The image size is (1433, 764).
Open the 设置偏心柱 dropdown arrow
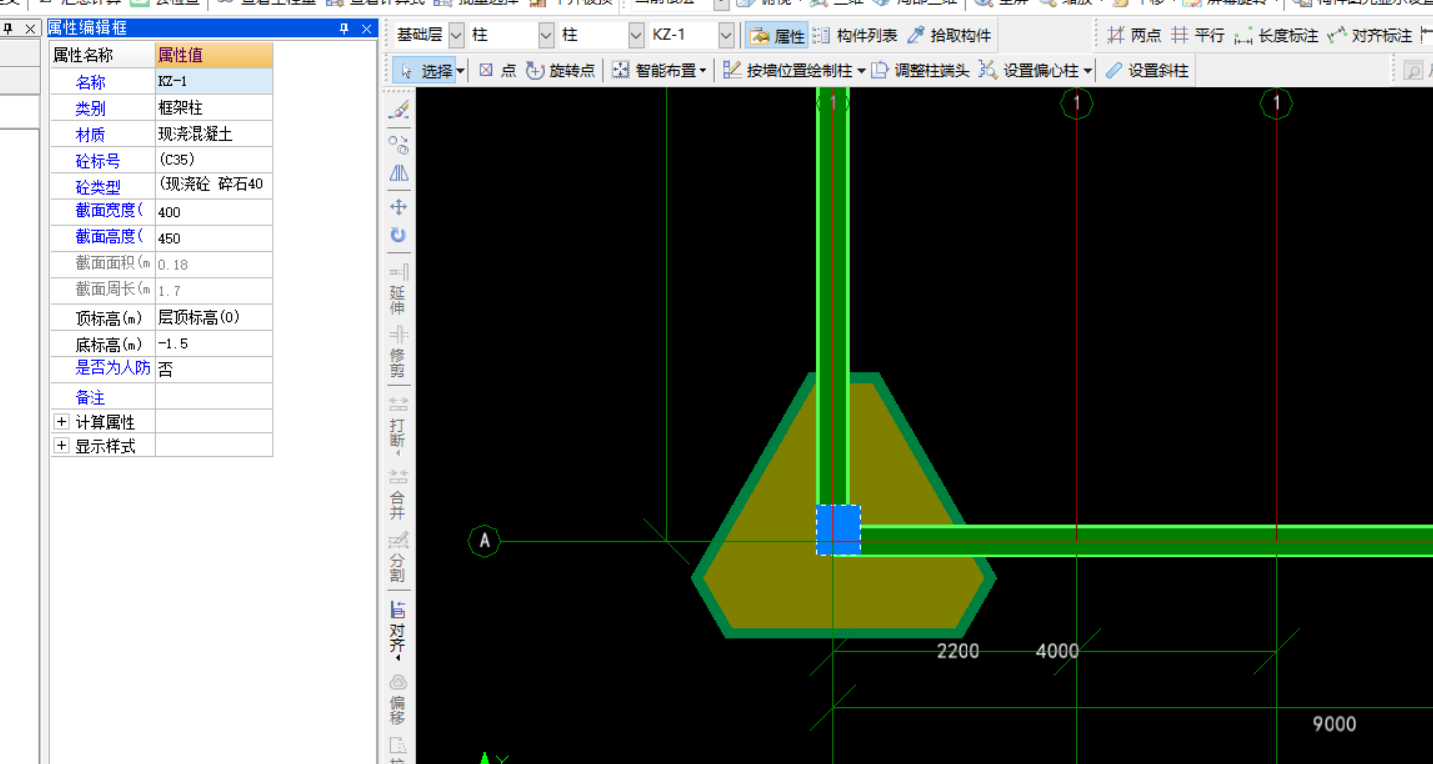point(1087,71)
